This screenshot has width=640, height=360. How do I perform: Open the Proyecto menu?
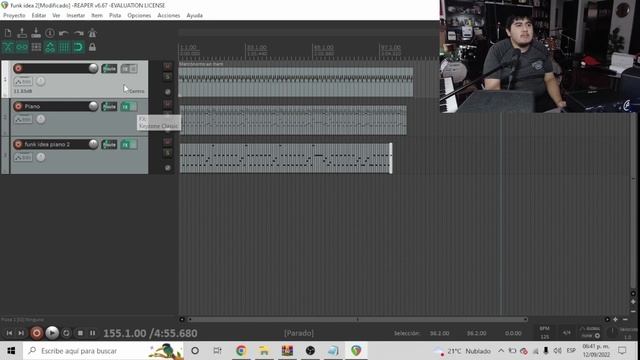14,16
